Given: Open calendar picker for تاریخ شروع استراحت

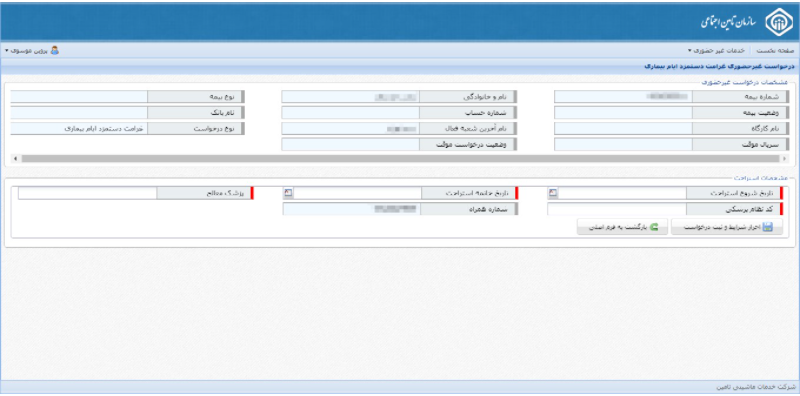Looking at the screenshot, I should pyautogui.click(x=553, y=193).
